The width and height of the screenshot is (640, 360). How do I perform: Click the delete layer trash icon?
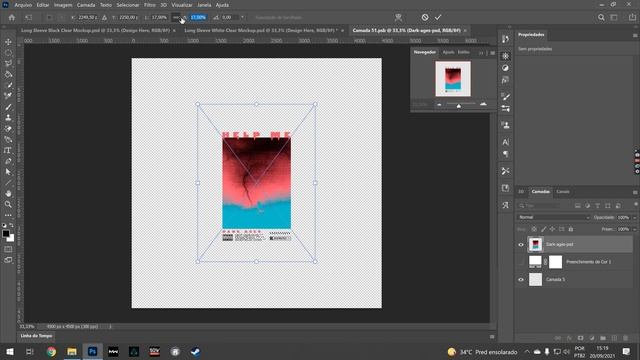click(x=625, y=338)
